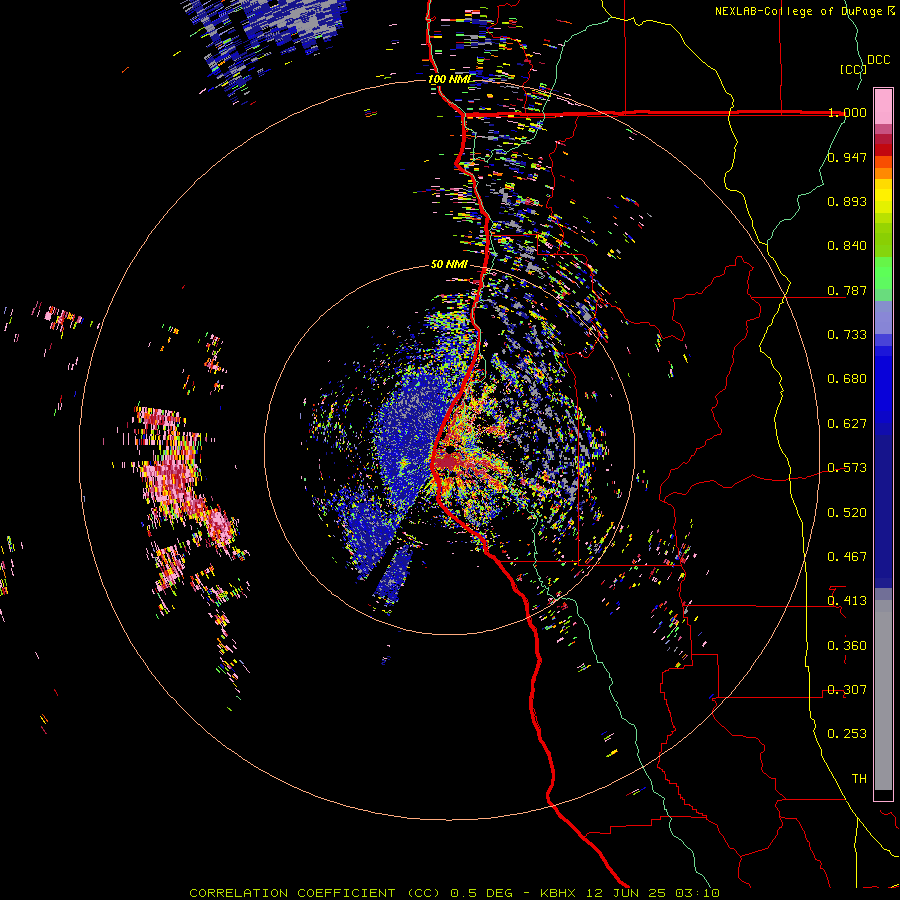Pick the bright green color bar segment
Screen dimensions: 900x900
[883, 273]
